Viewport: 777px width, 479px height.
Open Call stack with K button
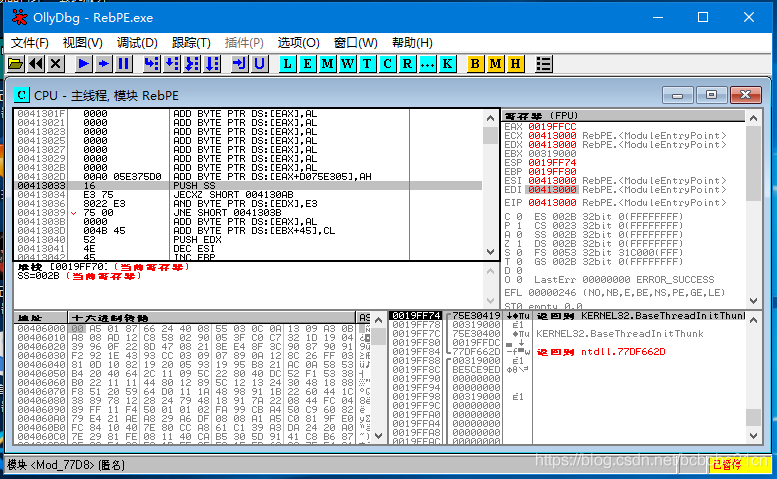click(447, 63)
